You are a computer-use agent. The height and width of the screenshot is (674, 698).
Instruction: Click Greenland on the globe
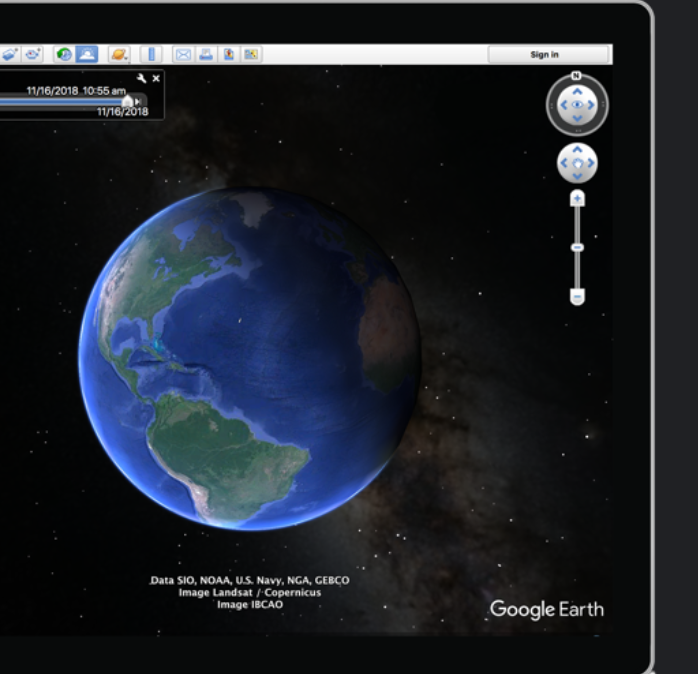(x=253, y=207)
